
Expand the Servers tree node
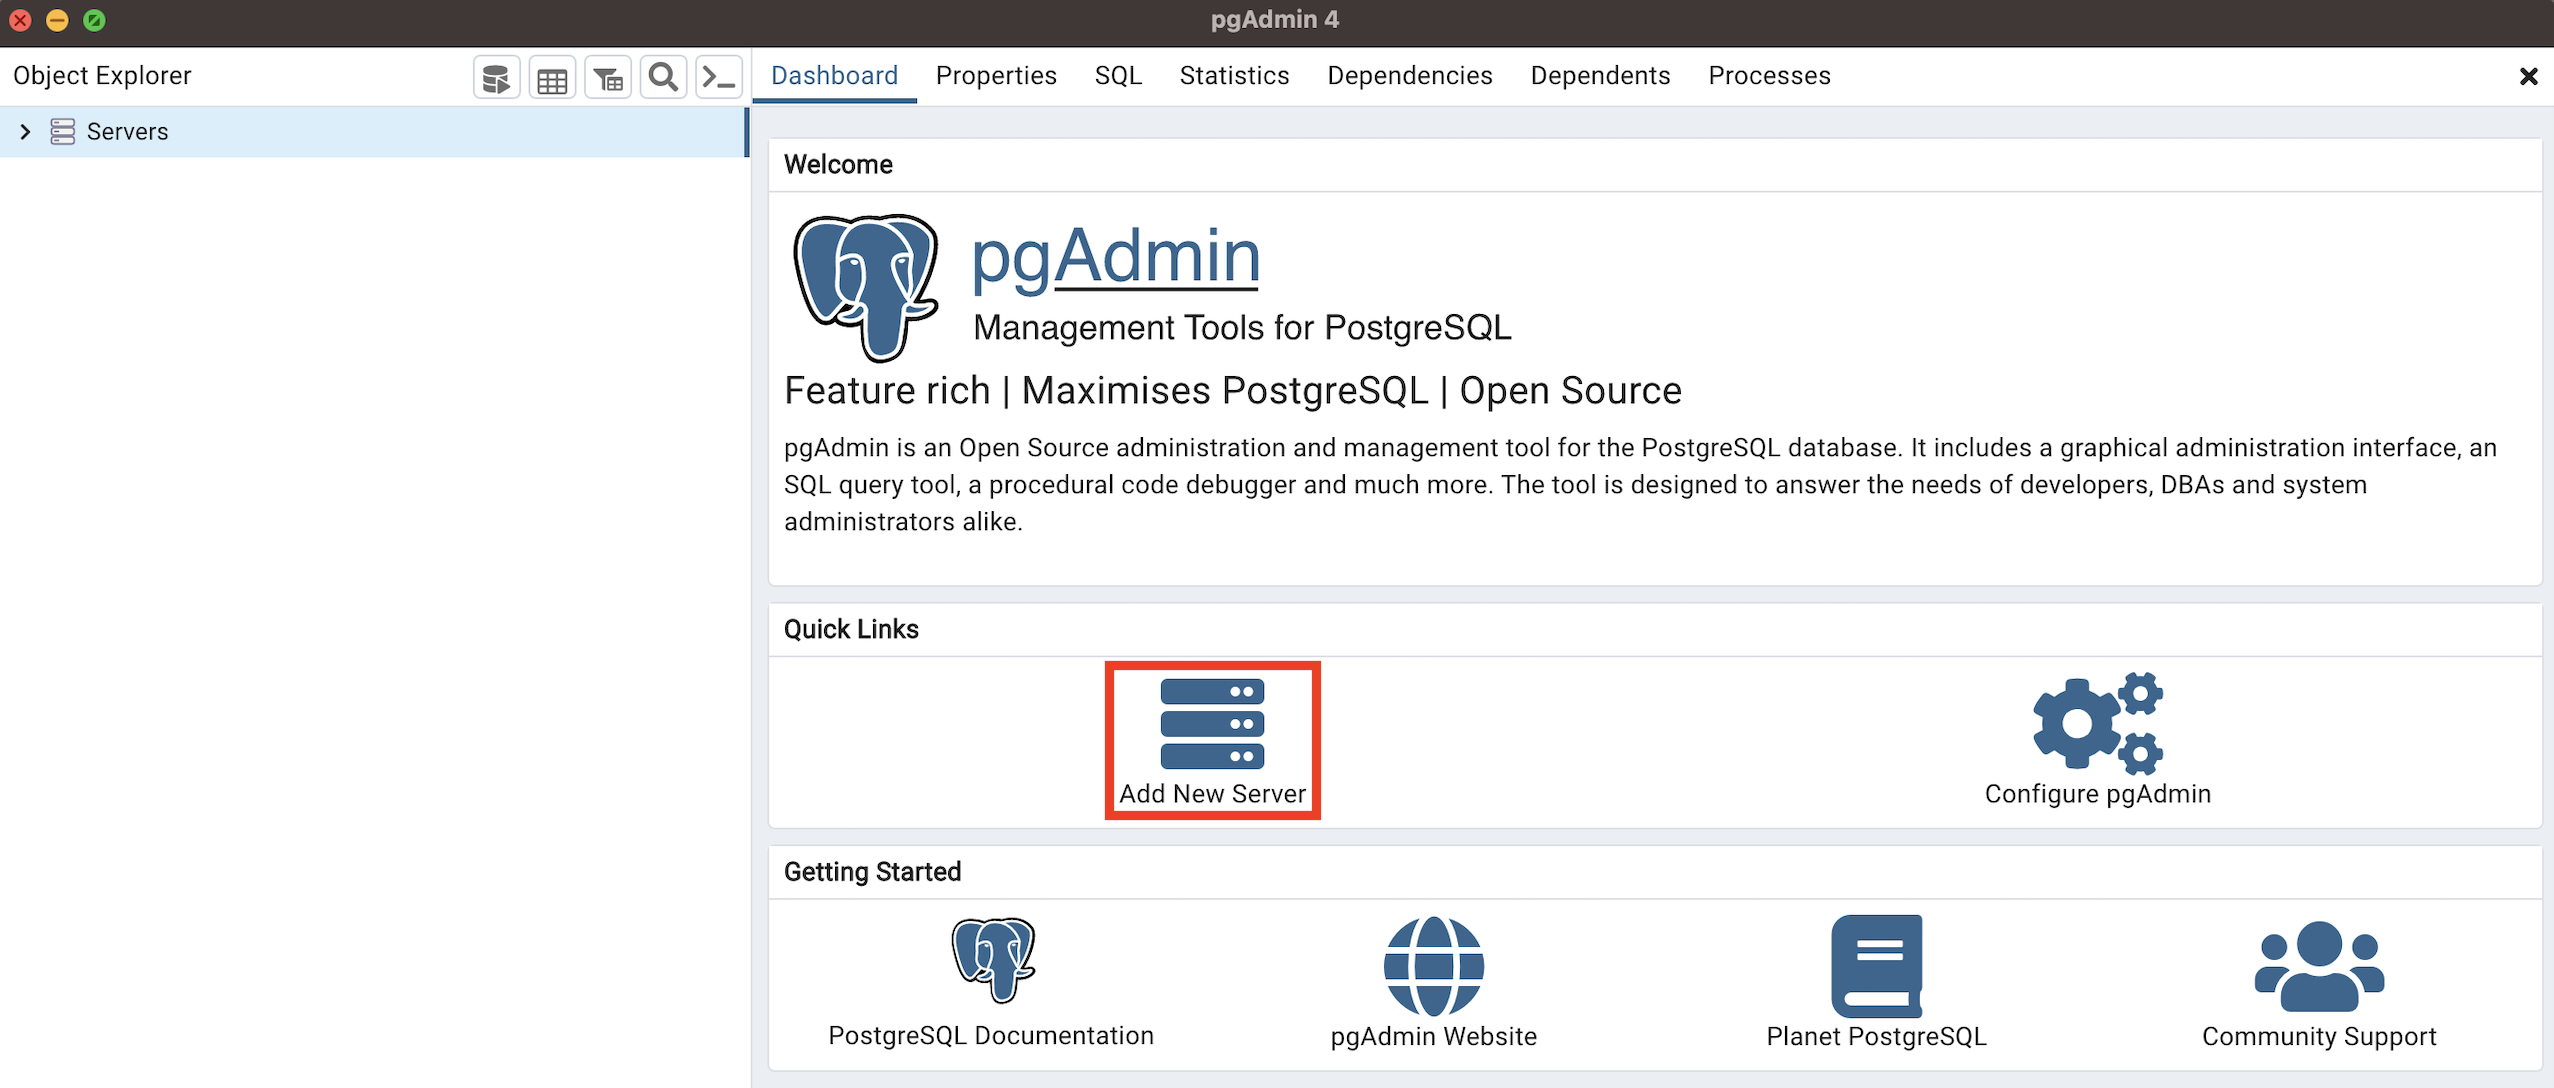pyautogui.click(x=25, y=132)
